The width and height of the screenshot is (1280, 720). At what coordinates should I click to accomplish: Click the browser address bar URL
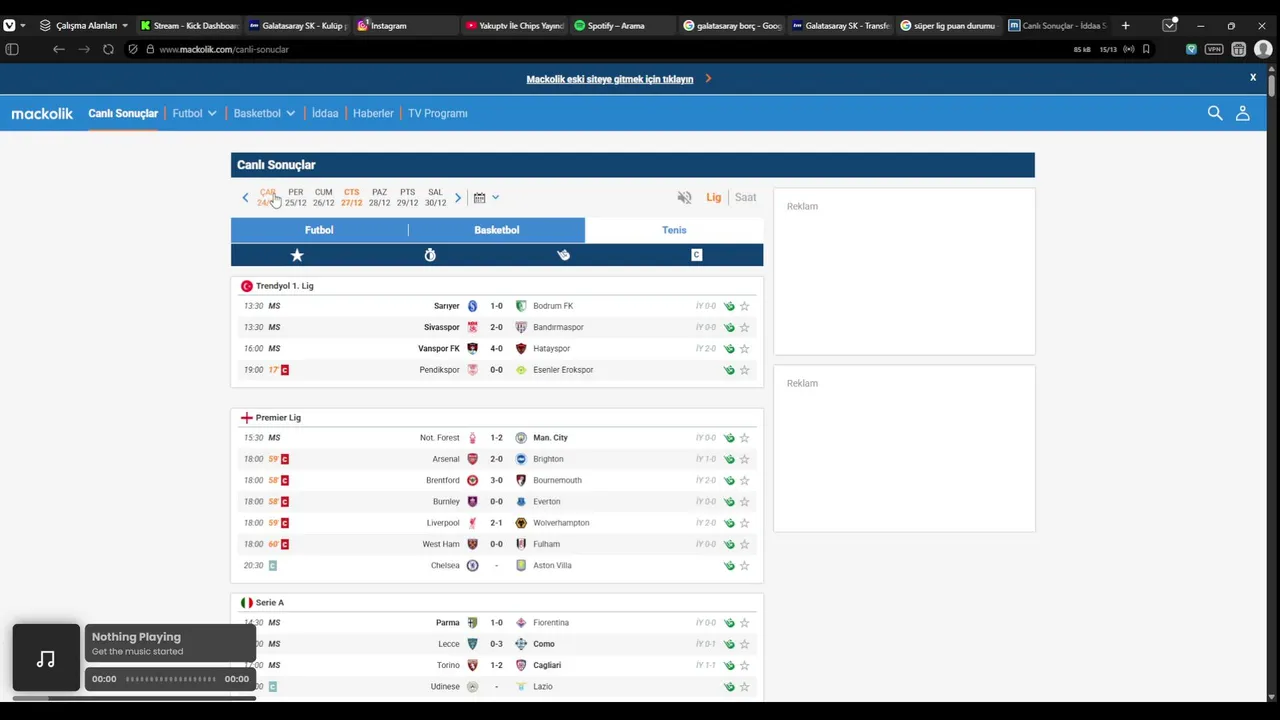(x=224, y=49)
